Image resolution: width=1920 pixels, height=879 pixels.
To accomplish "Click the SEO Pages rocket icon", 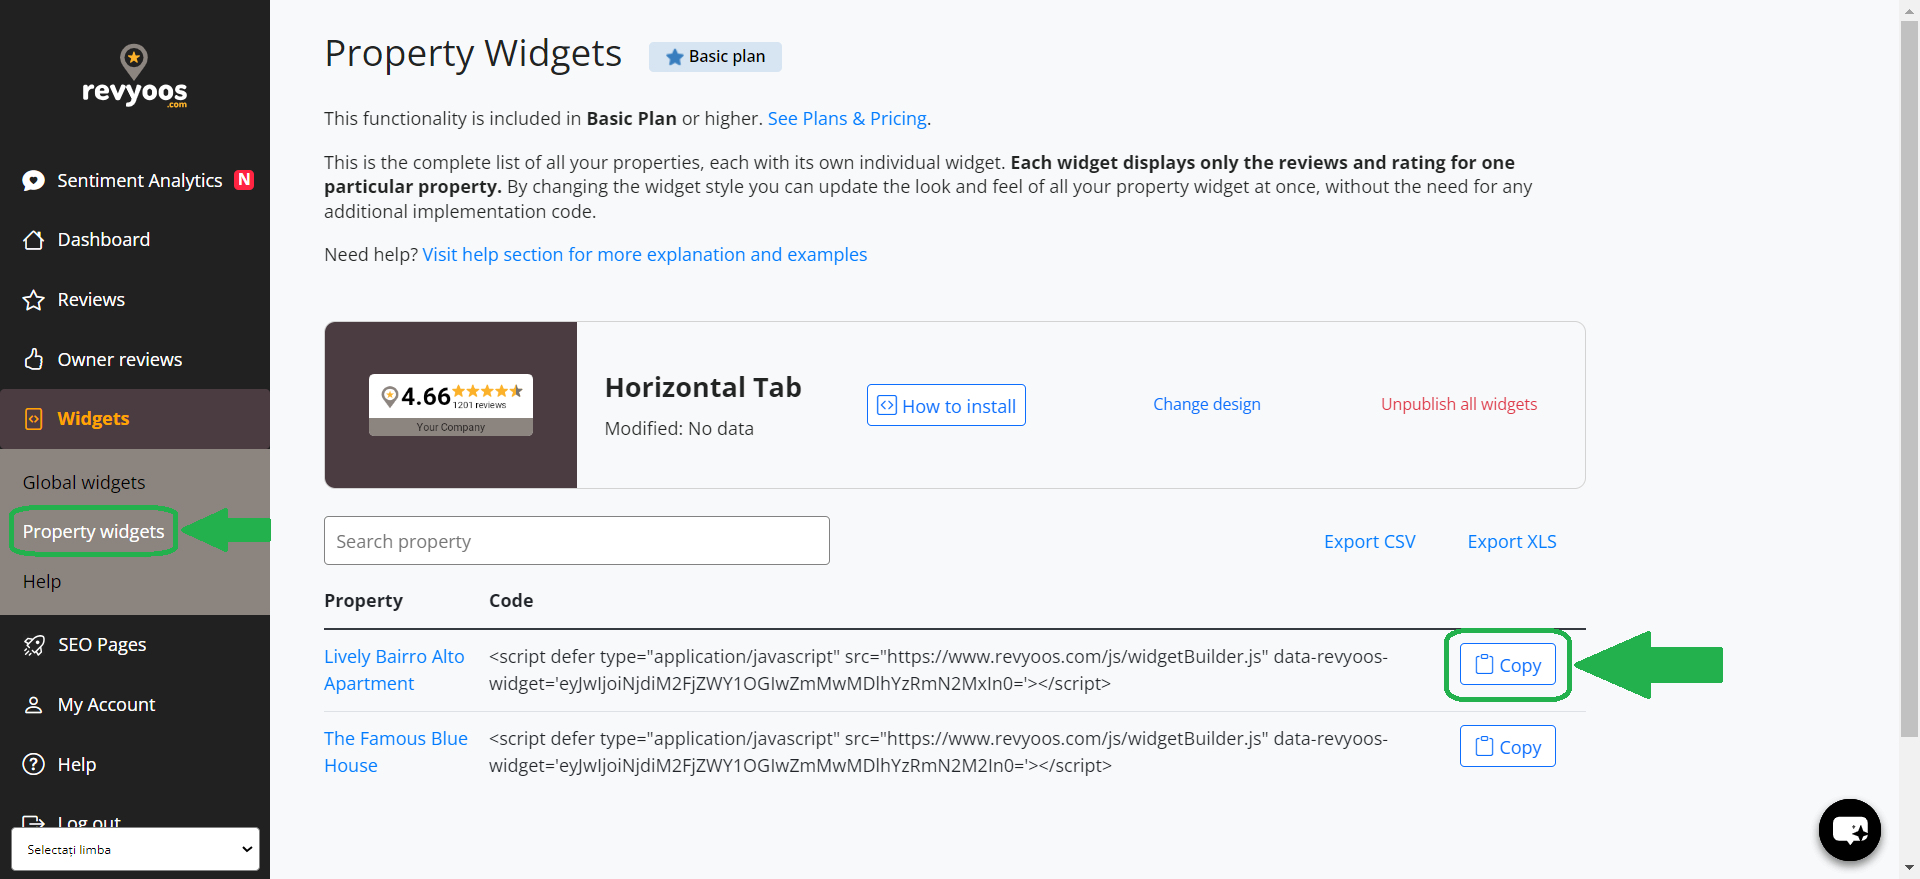I will 34,645.
